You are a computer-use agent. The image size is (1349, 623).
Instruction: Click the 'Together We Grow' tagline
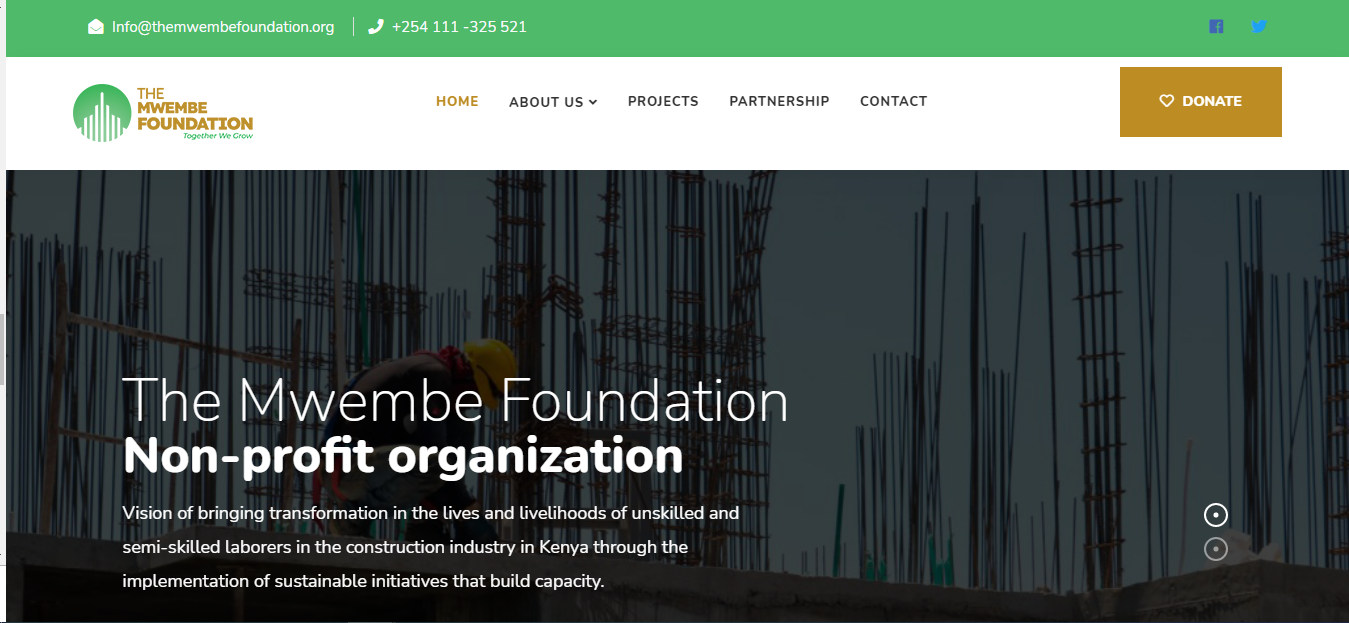(218, 136)
